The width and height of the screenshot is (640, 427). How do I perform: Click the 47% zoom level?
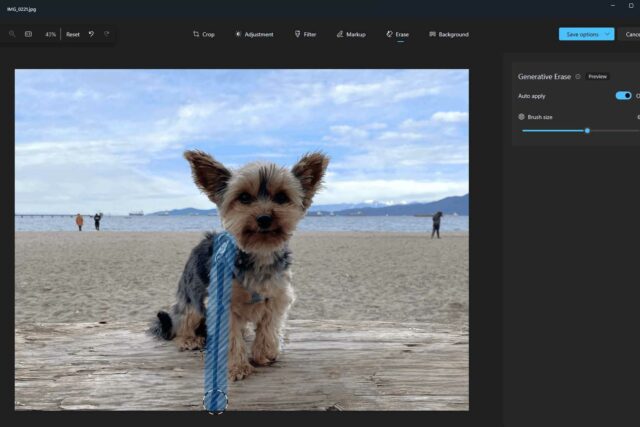50,35
